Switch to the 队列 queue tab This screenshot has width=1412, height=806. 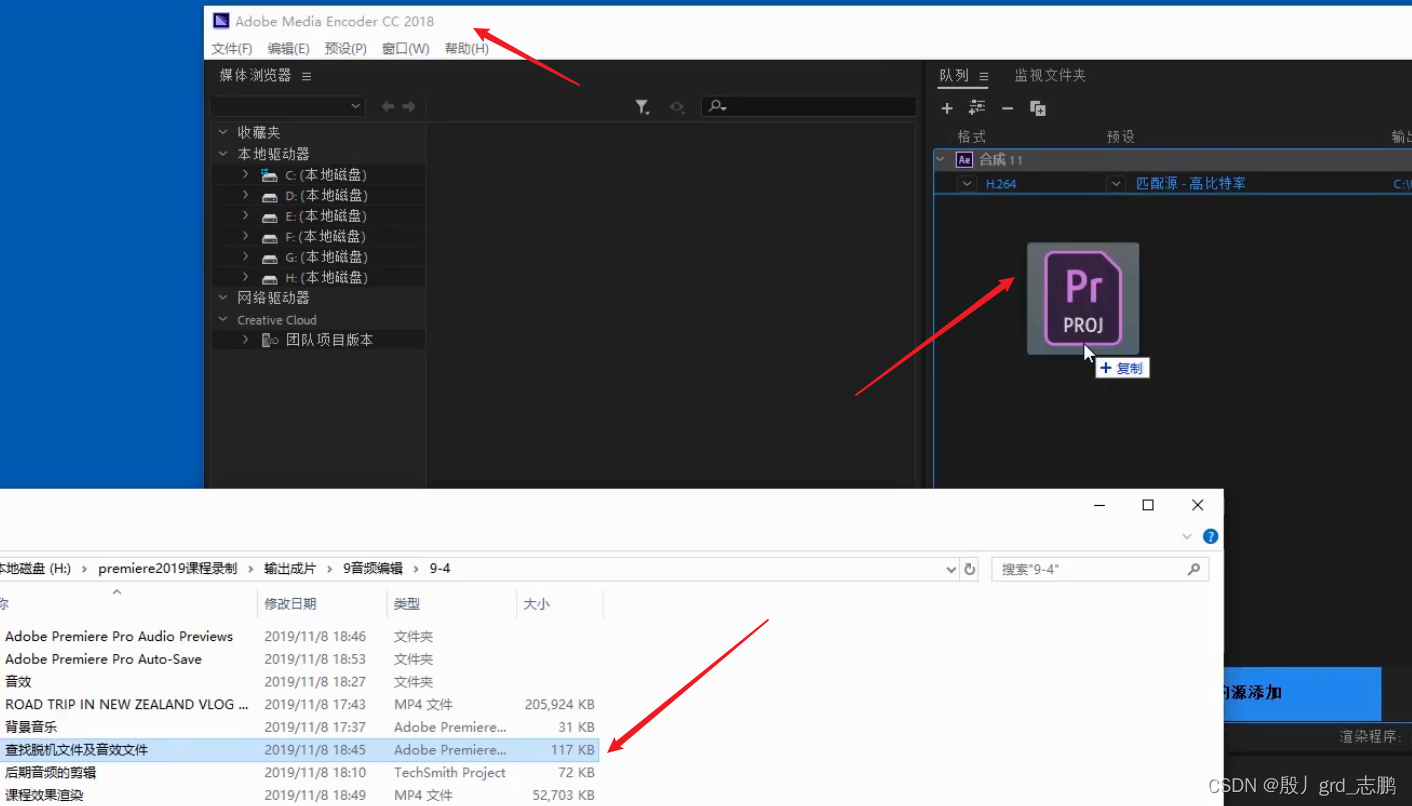[954, 76]
